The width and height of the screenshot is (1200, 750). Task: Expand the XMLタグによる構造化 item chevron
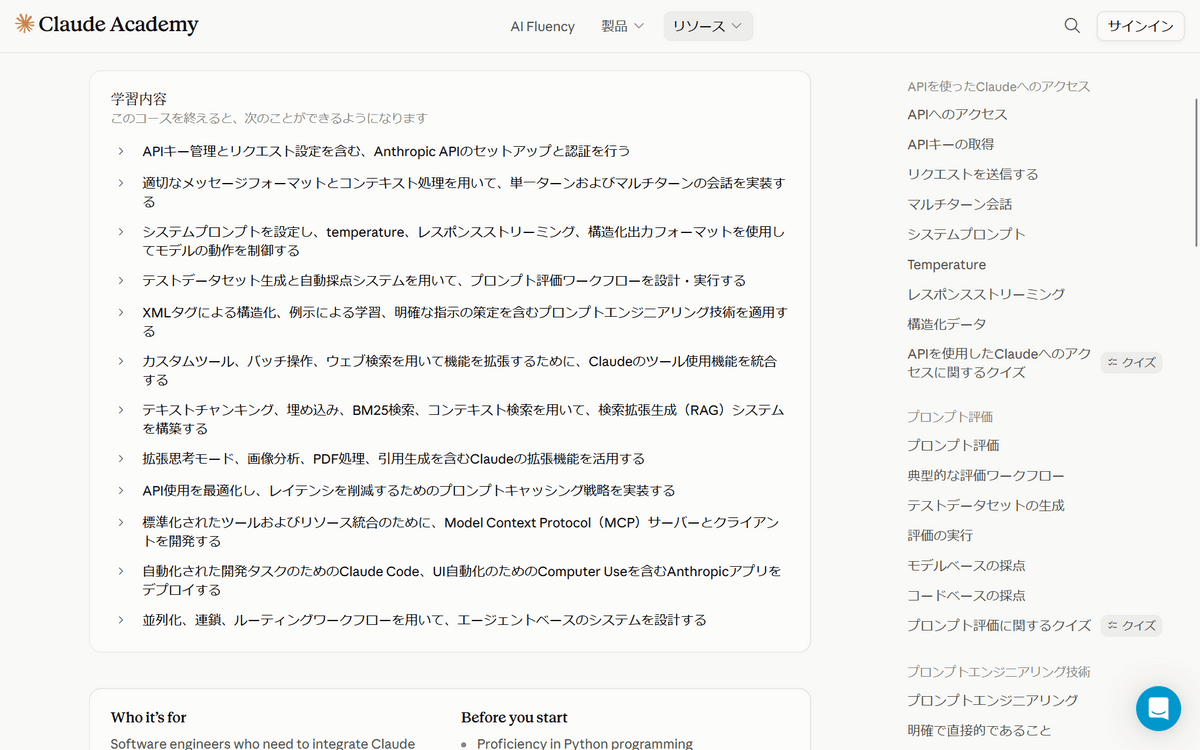120,312
